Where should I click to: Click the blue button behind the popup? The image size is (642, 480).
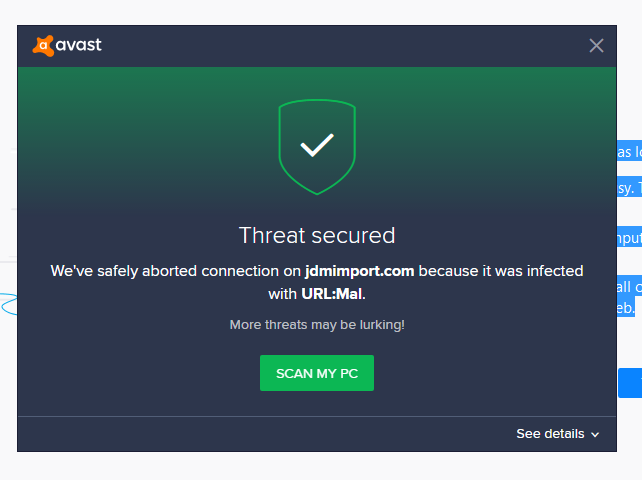click(630, 383)
